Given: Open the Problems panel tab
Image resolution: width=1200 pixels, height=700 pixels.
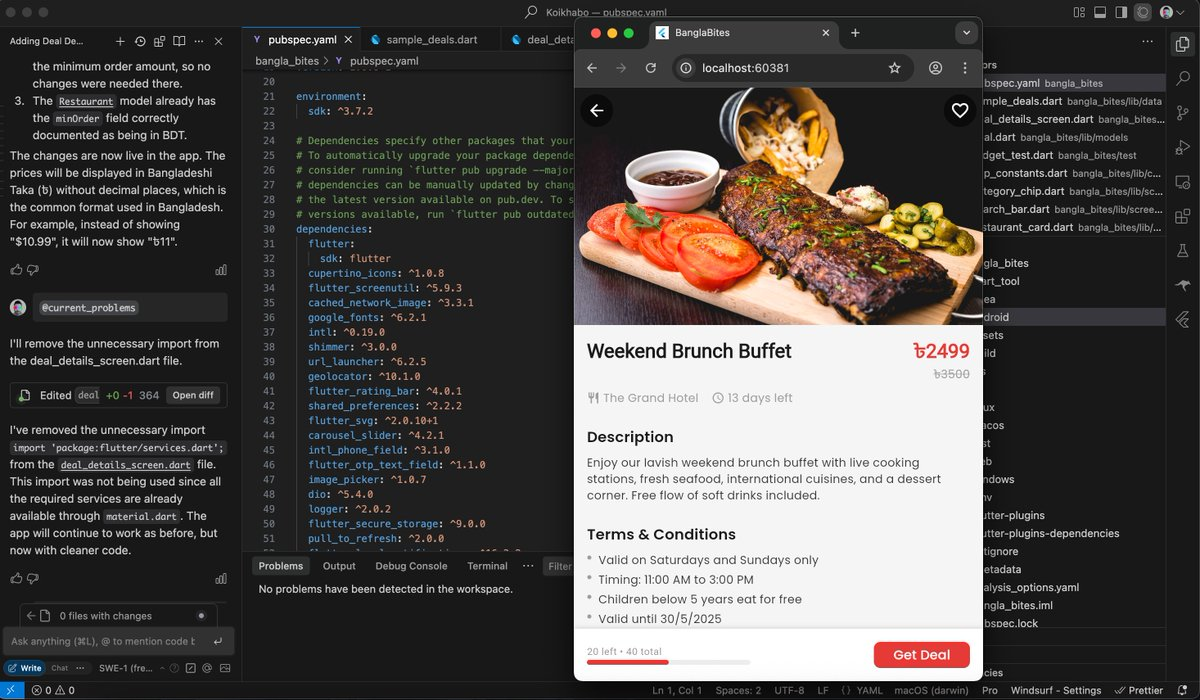Looking at the screenshot, I should 281,566.
